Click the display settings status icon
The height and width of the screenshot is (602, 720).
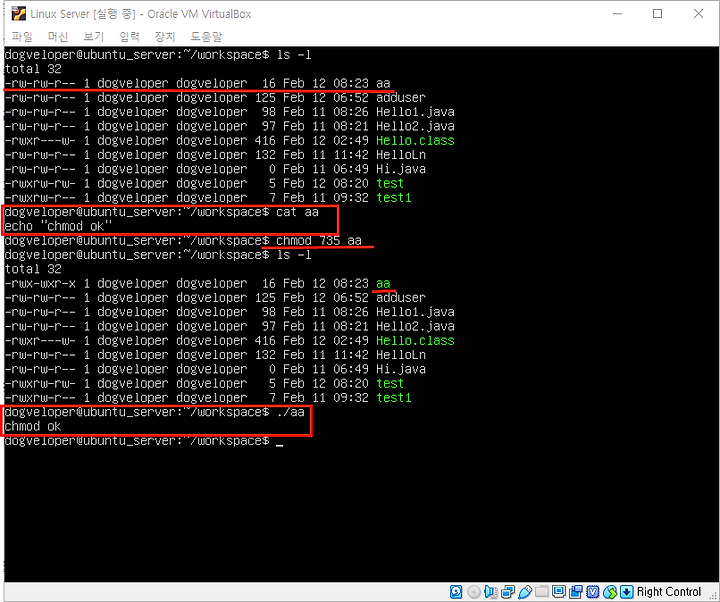coord(559,591)
